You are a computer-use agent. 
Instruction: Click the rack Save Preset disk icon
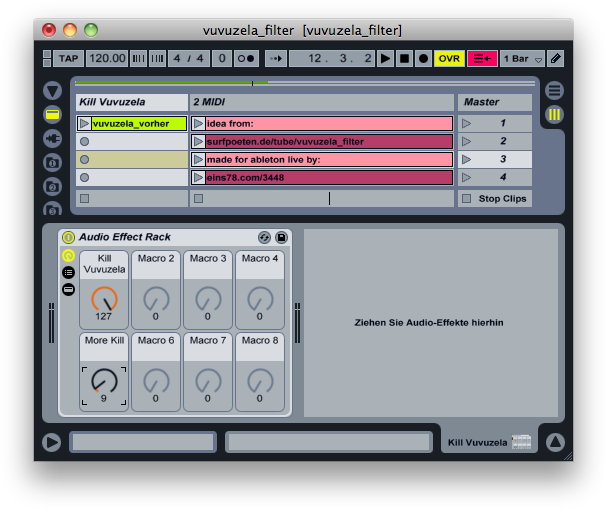281,237
